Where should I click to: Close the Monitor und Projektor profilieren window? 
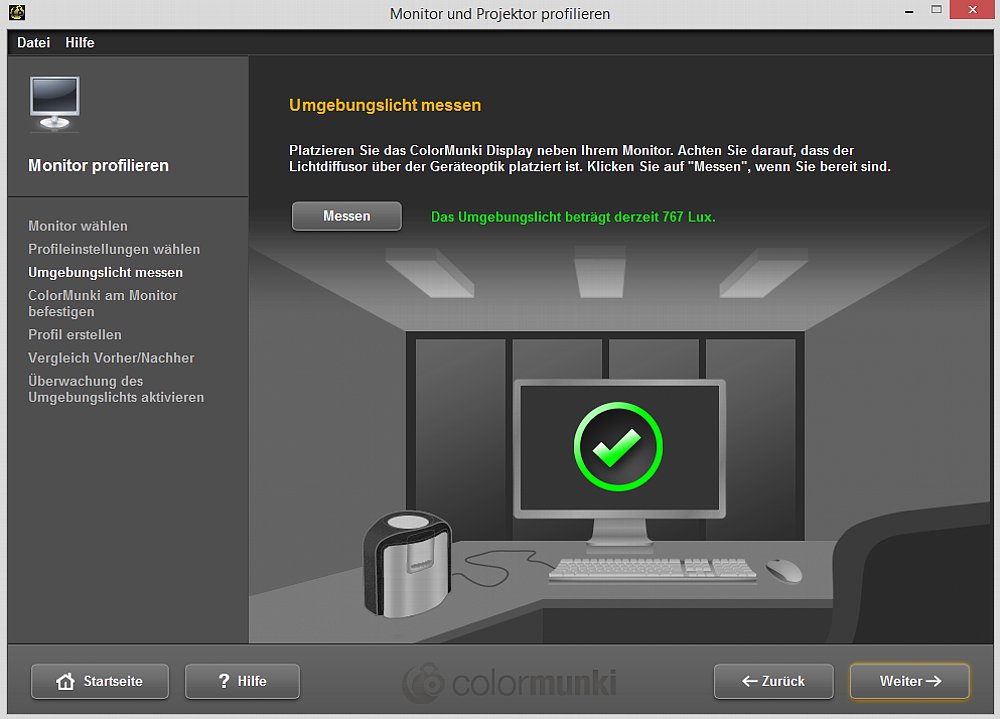[972, 10]
